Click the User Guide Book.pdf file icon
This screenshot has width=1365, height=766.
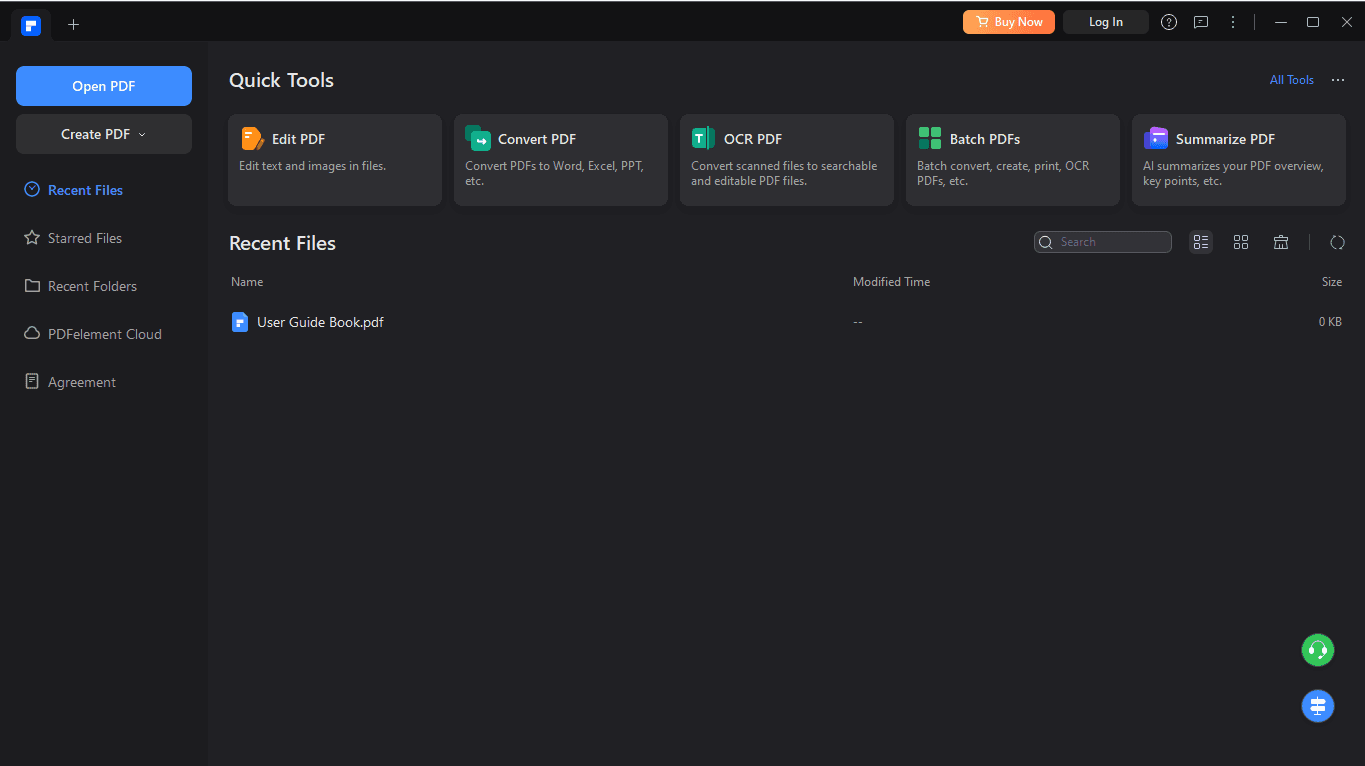(x=239, y=322)
